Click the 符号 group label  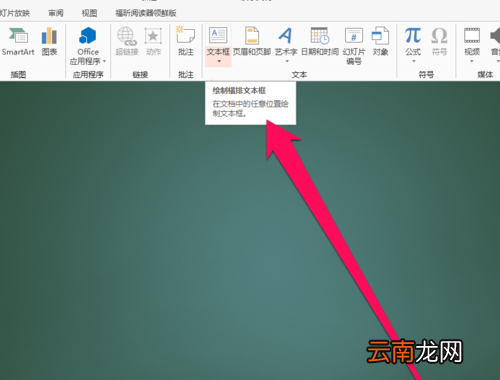(x=426, y=75)
